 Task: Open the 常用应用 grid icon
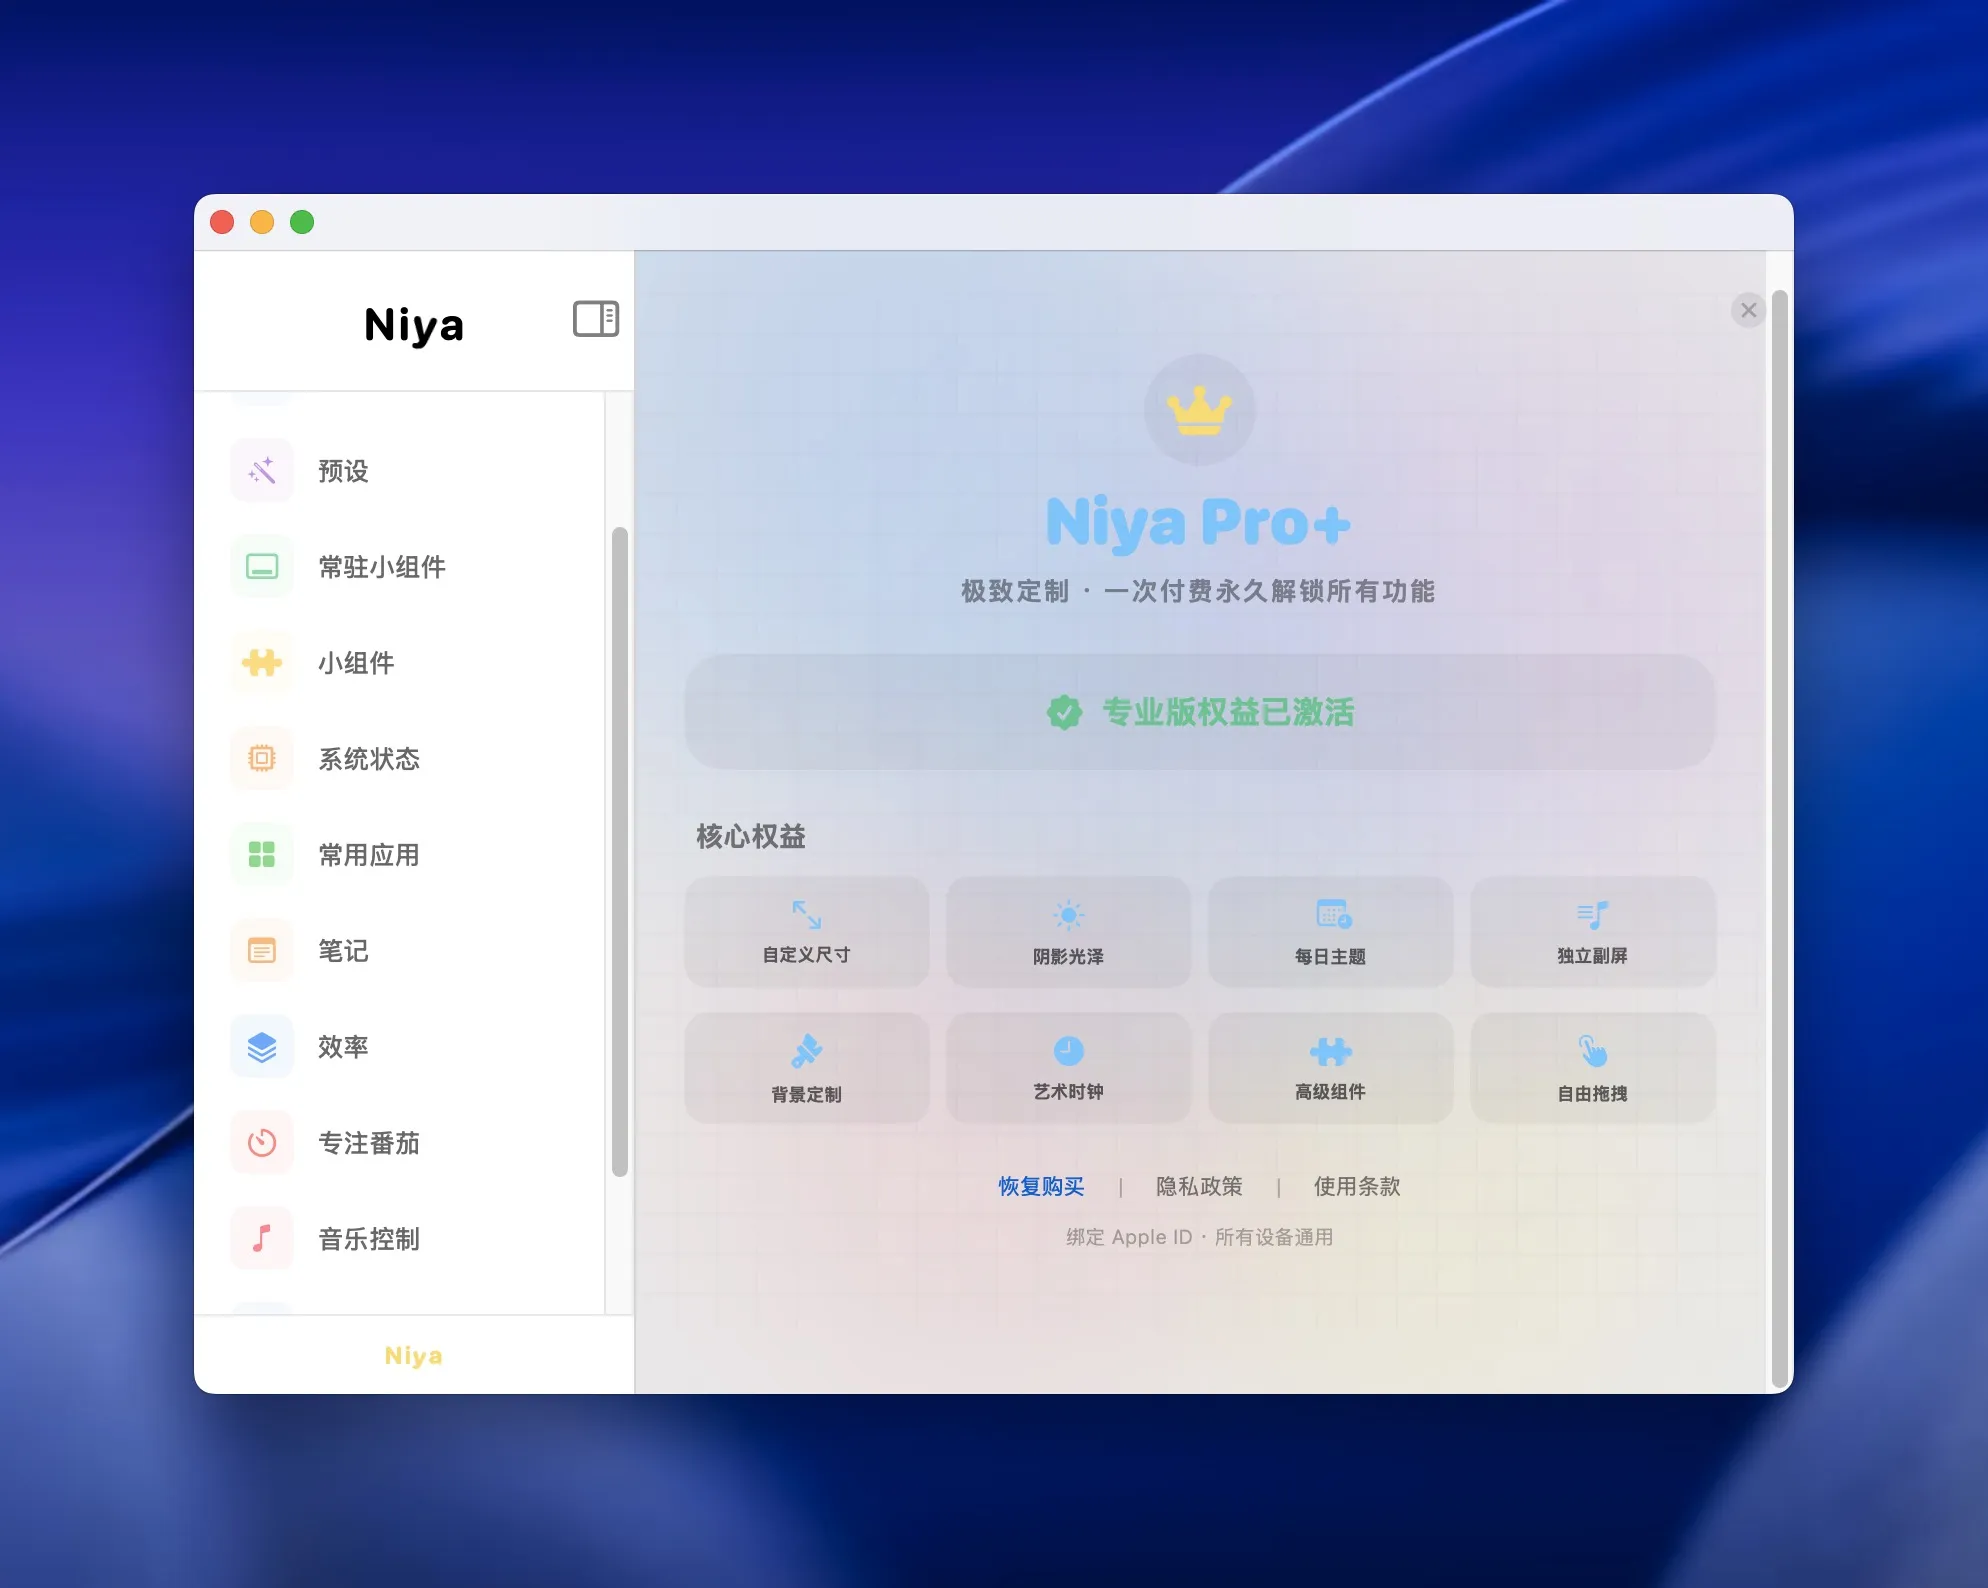point(262,854)
